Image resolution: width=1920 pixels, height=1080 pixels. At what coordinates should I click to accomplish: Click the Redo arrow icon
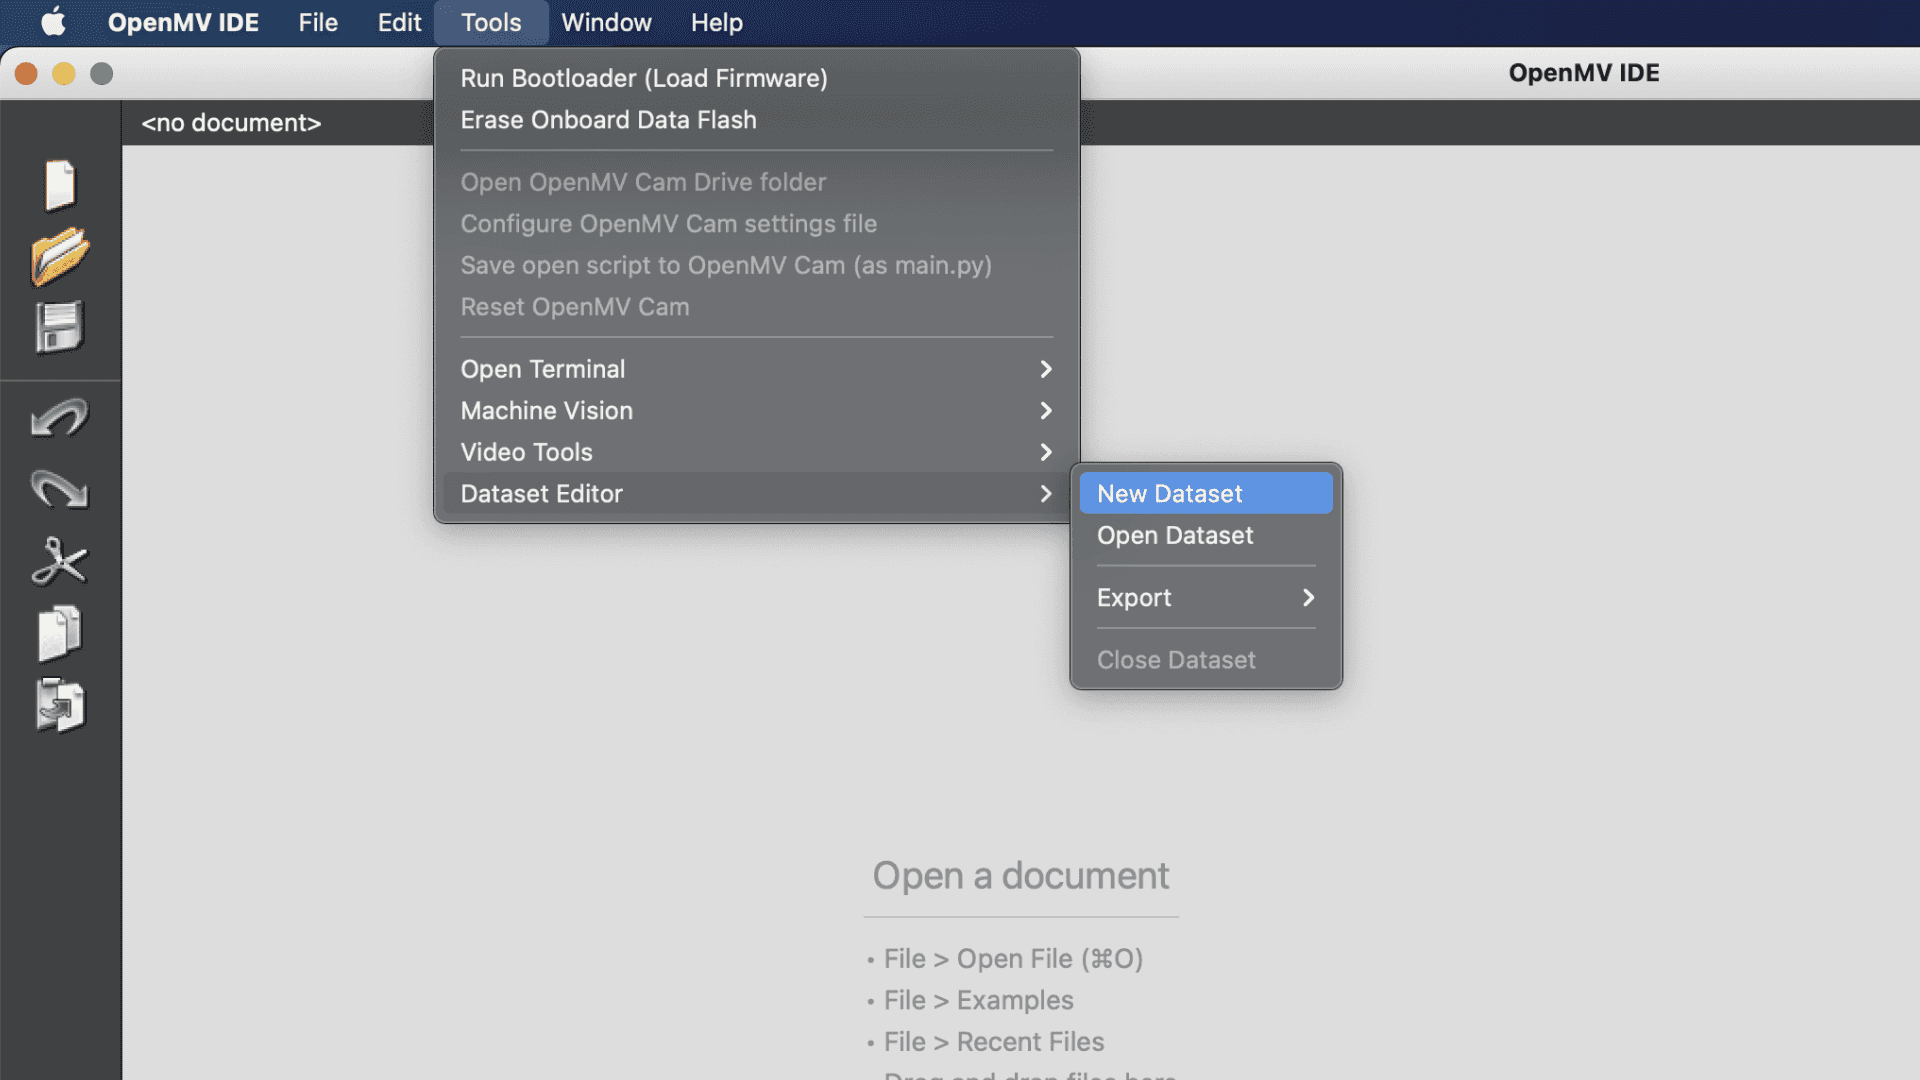pos(60,489)
